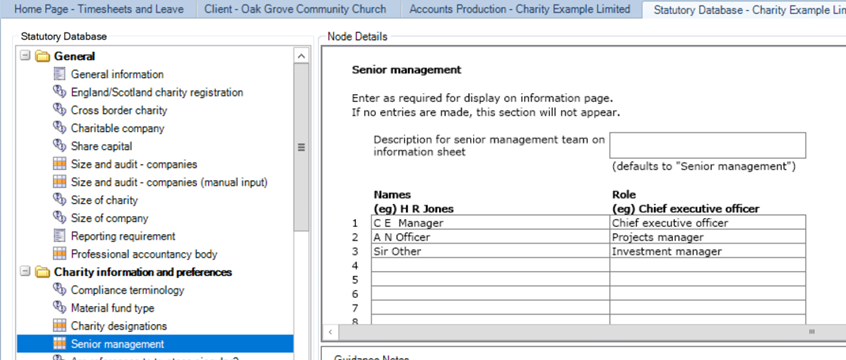Screen dimensions: 846x360
Task: Select Size of charity node
Action: pyautogui.click(x=104, y=200)
